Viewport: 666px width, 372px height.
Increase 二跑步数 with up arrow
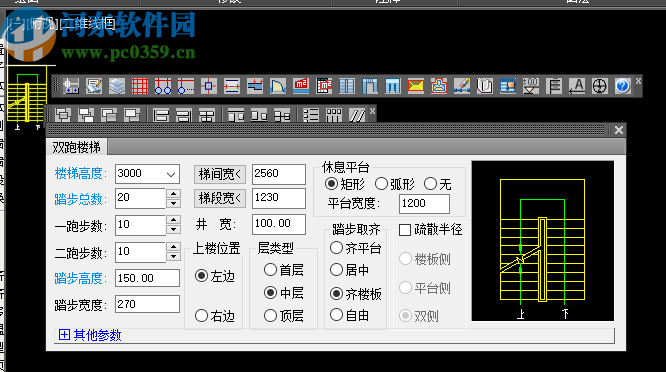click(x=173, y=247)
